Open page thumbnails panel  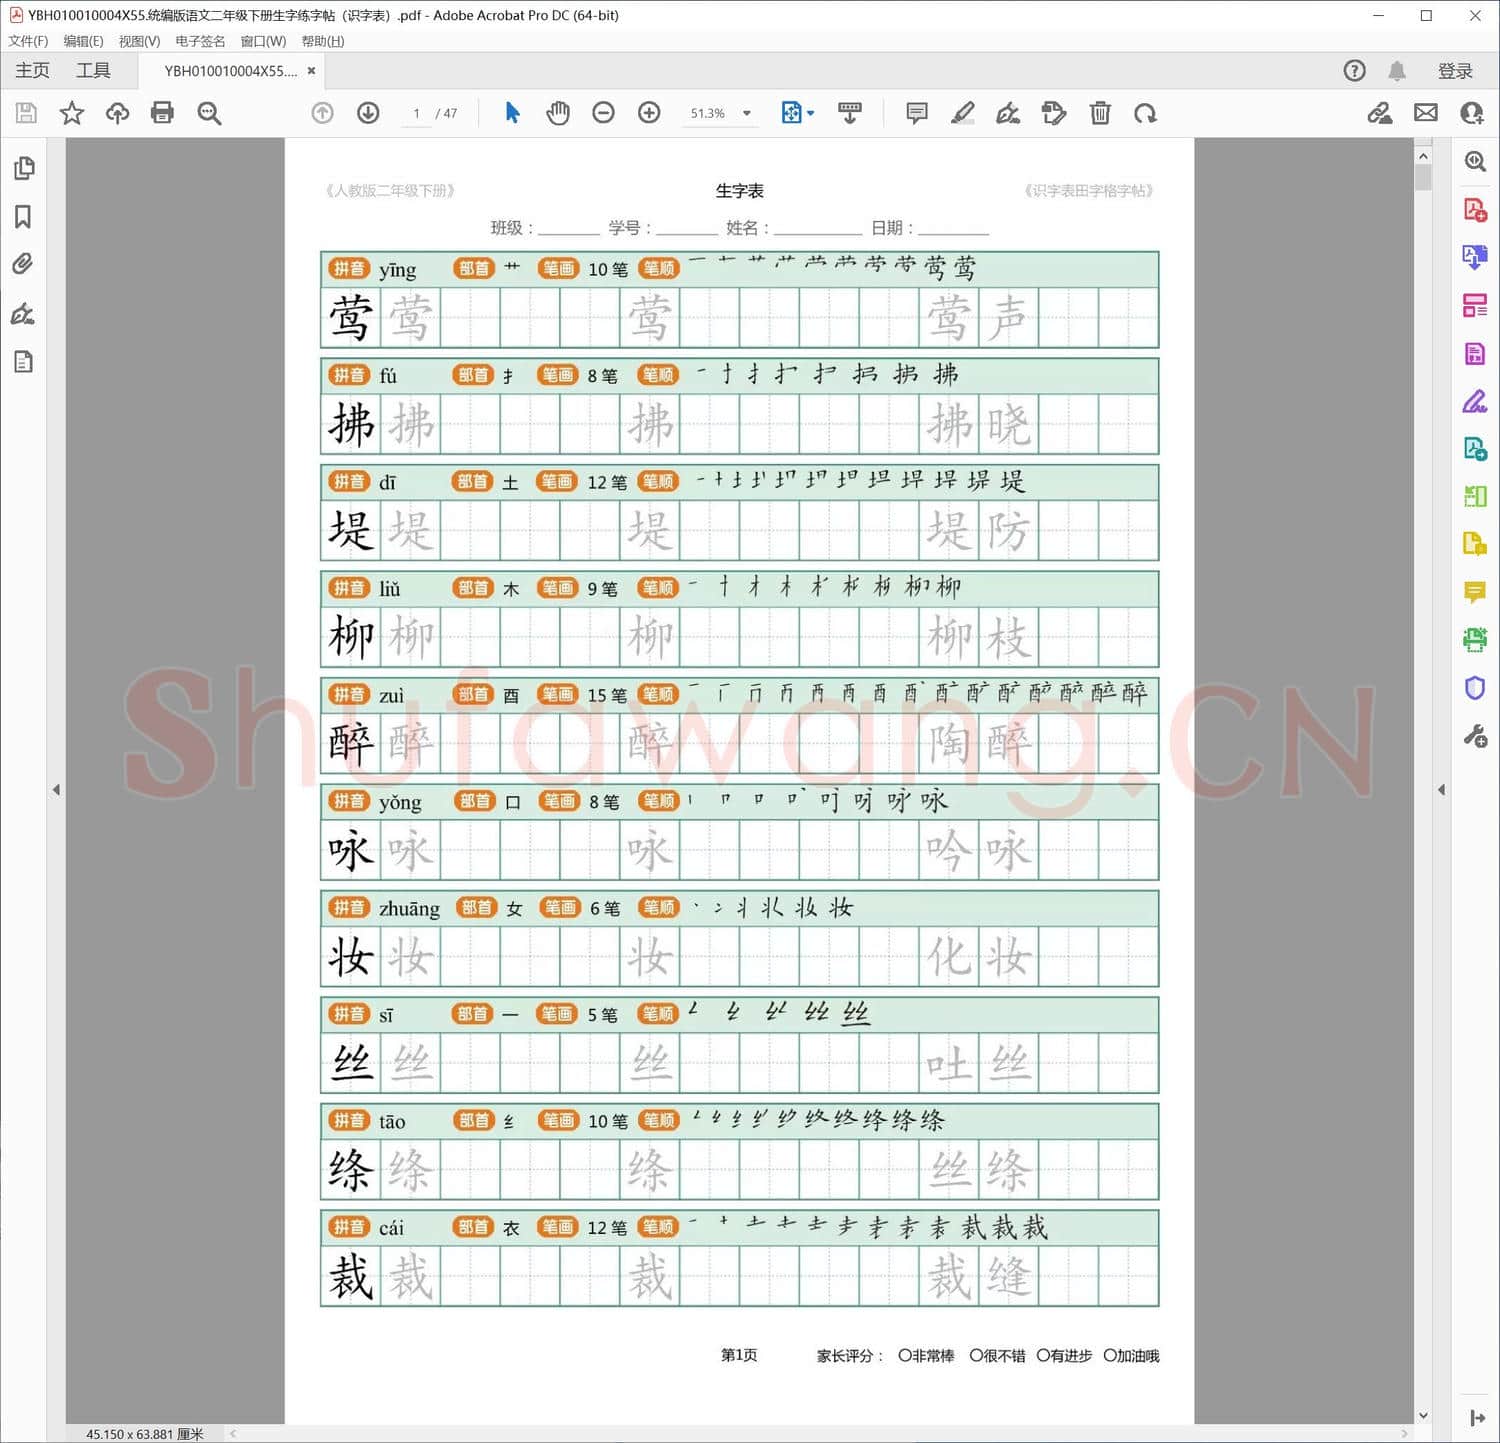pos(24,168)
